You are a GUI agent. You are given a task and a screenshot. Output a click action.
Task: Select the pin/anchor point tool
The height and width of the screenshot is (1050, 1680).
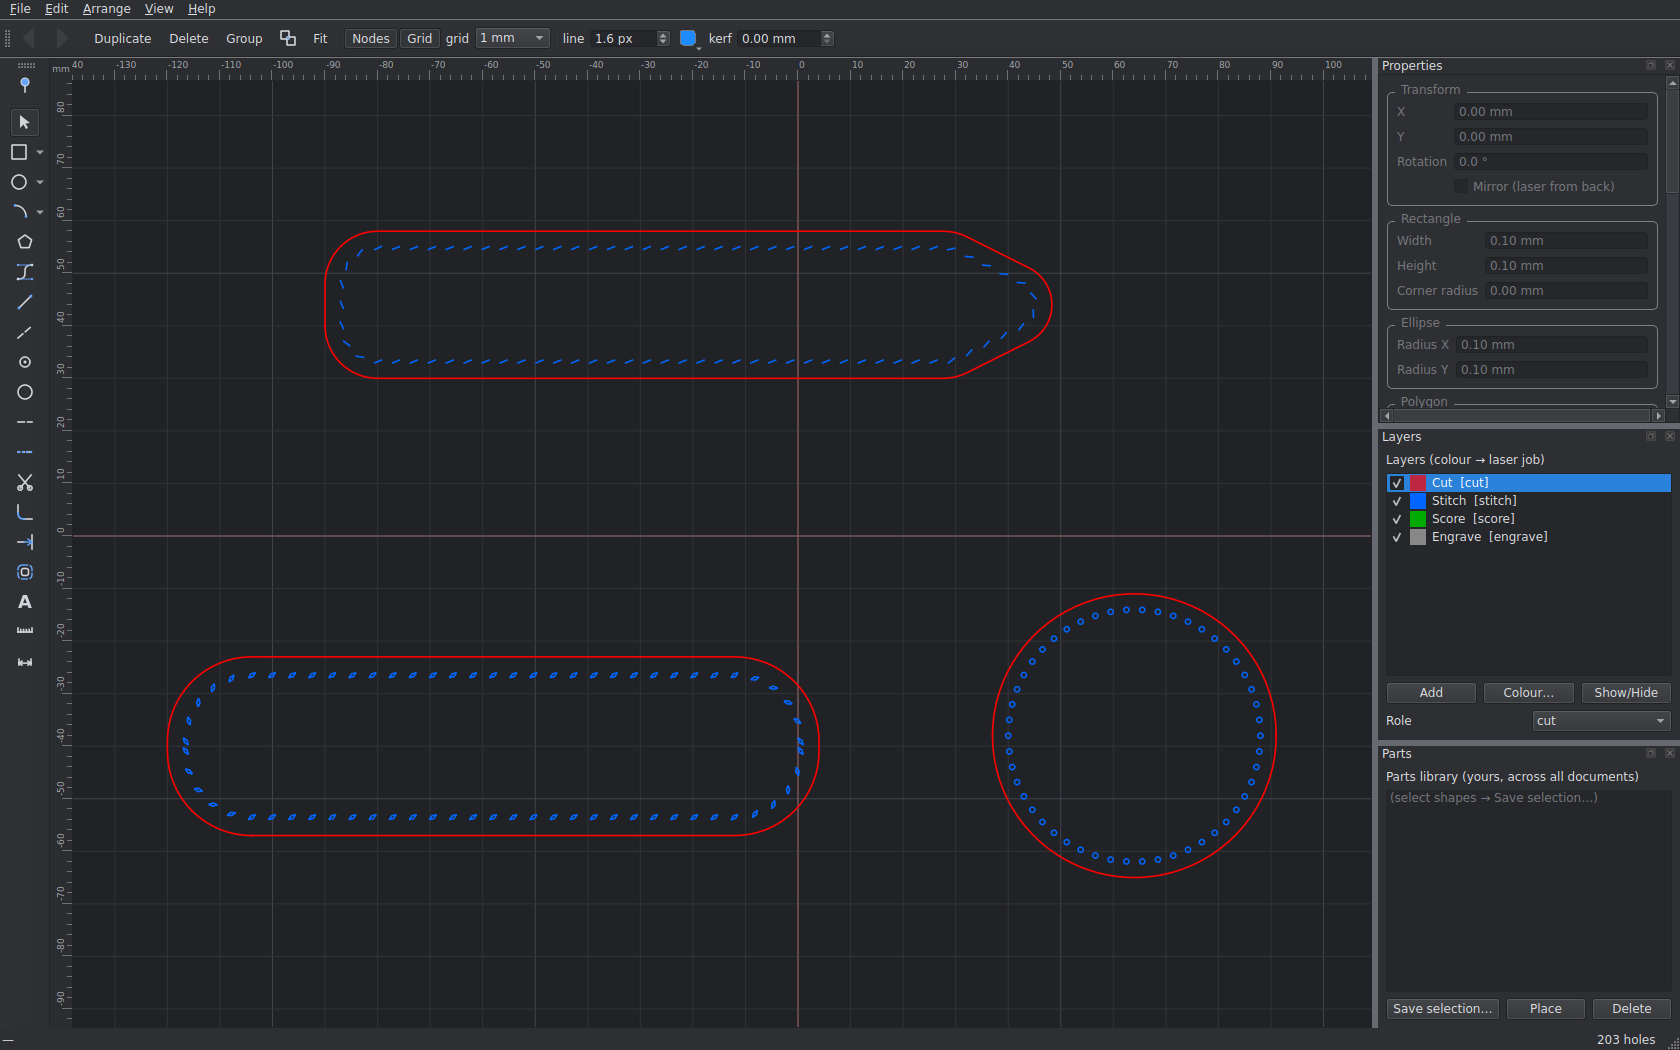pos(25,85)
